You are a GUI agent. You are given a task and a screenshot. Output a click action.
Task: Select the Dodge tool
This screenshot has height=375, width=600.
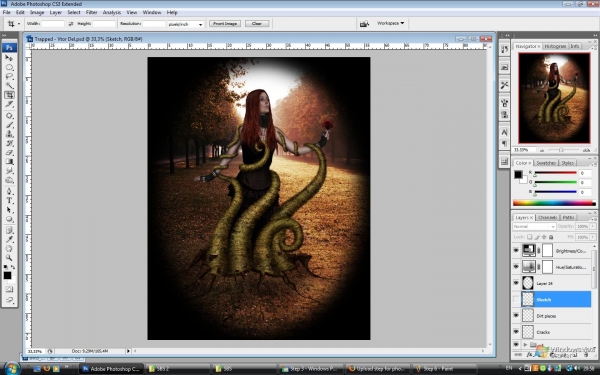coord(9,180)
